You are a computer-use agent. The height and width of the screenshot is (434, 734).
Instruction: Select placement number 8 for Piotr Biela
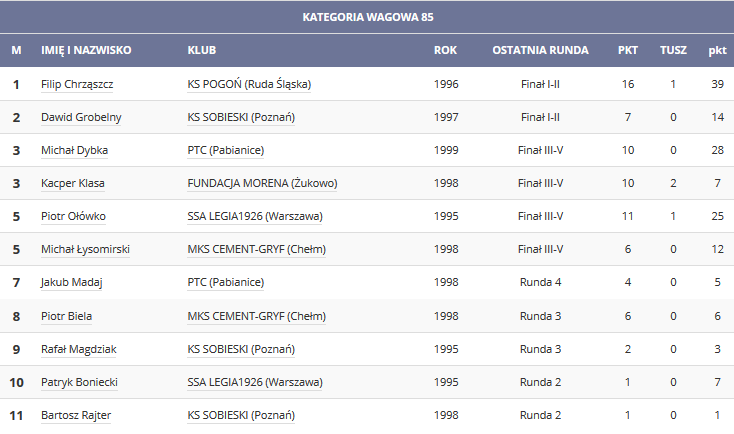16,316
